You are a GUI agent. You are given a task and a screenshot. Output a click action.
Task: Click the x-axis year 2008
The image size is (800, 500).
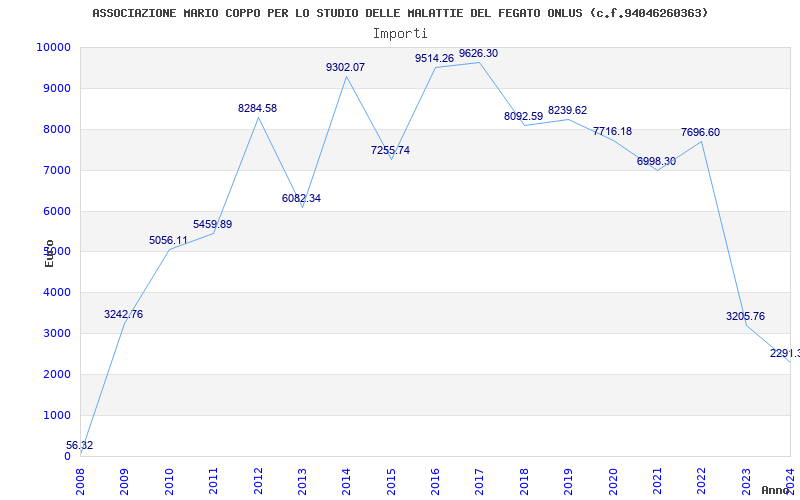point(81,481)
